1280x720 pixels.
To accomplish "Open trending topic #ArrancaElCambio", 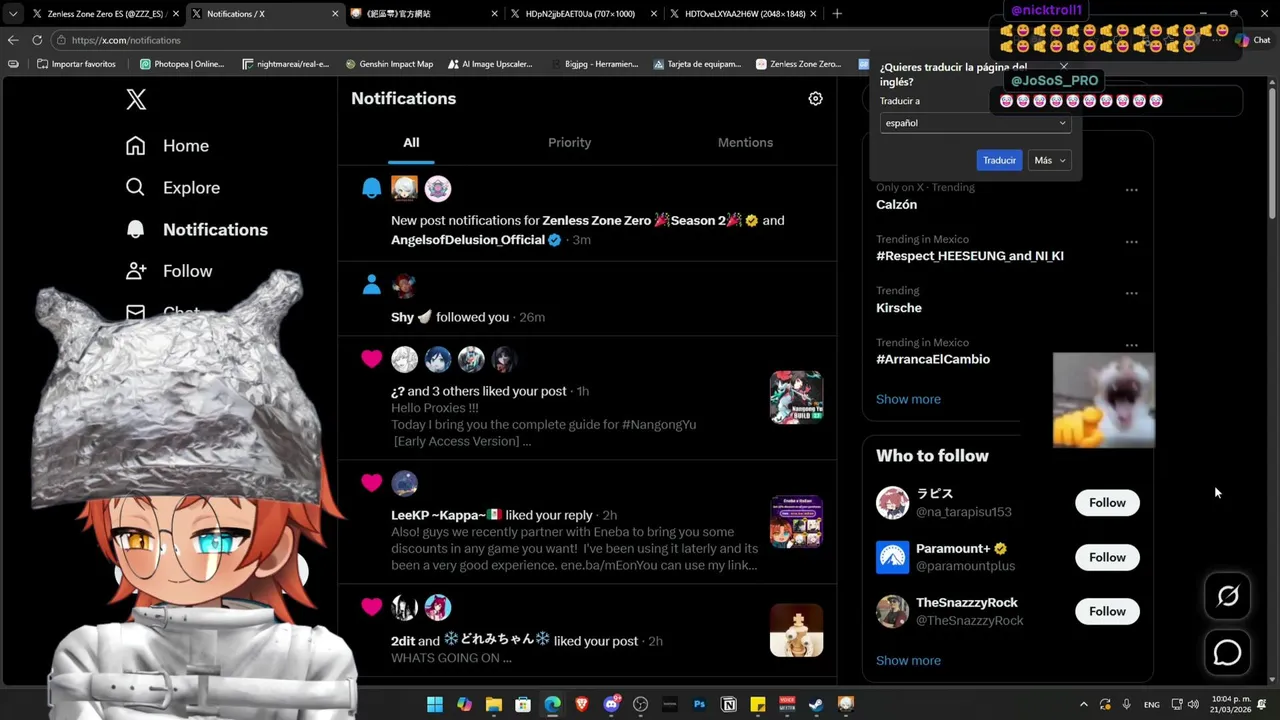I will point(933,359).
